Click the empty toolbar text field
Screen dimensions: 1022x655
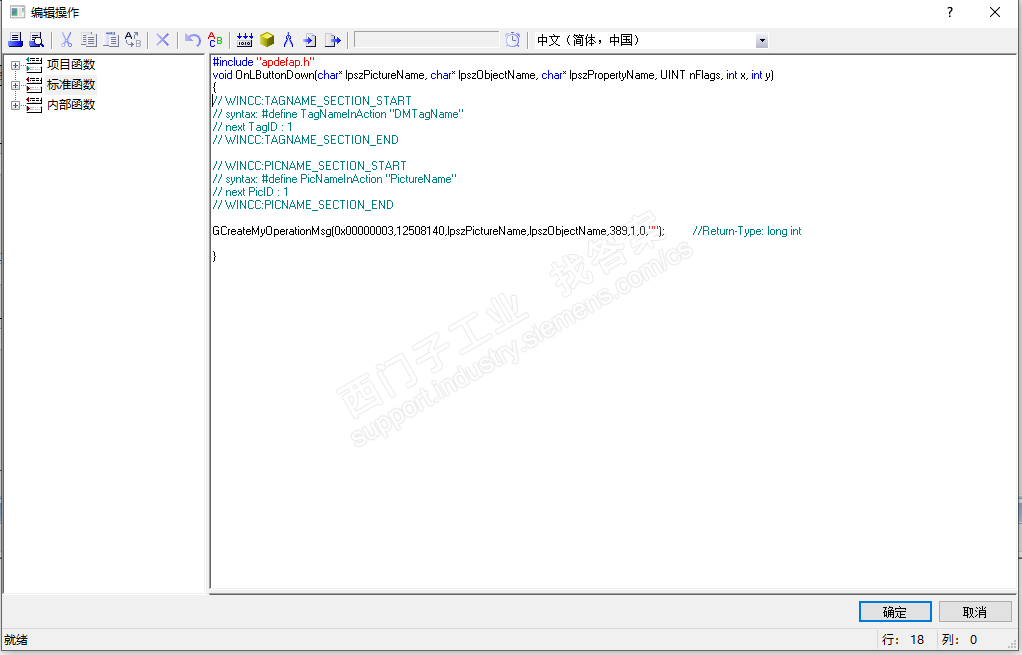point(426,40)
